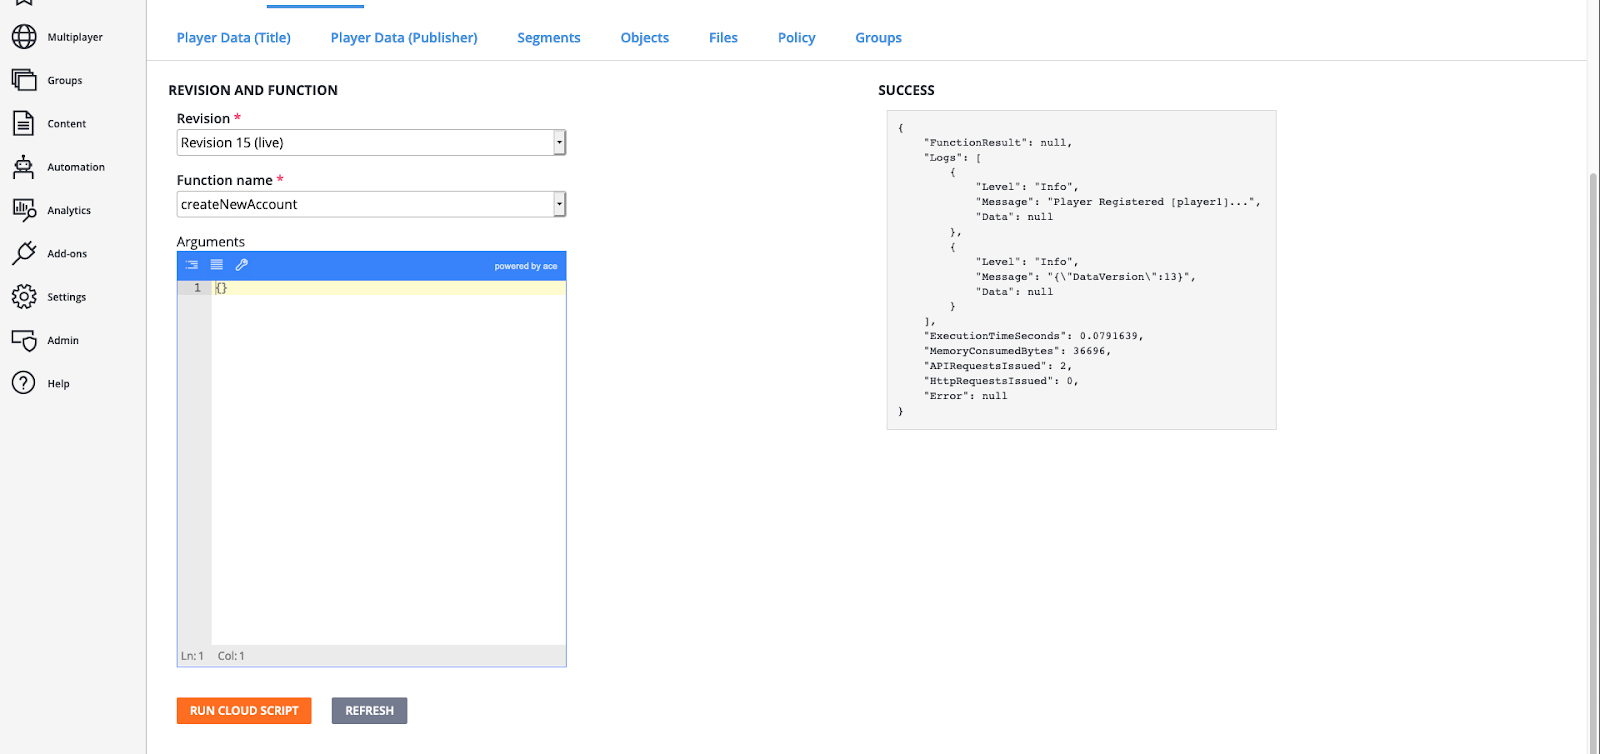Follow the 'powered by ace' link
Viewport: 1600px width, 754px height.
pos(526,266)
